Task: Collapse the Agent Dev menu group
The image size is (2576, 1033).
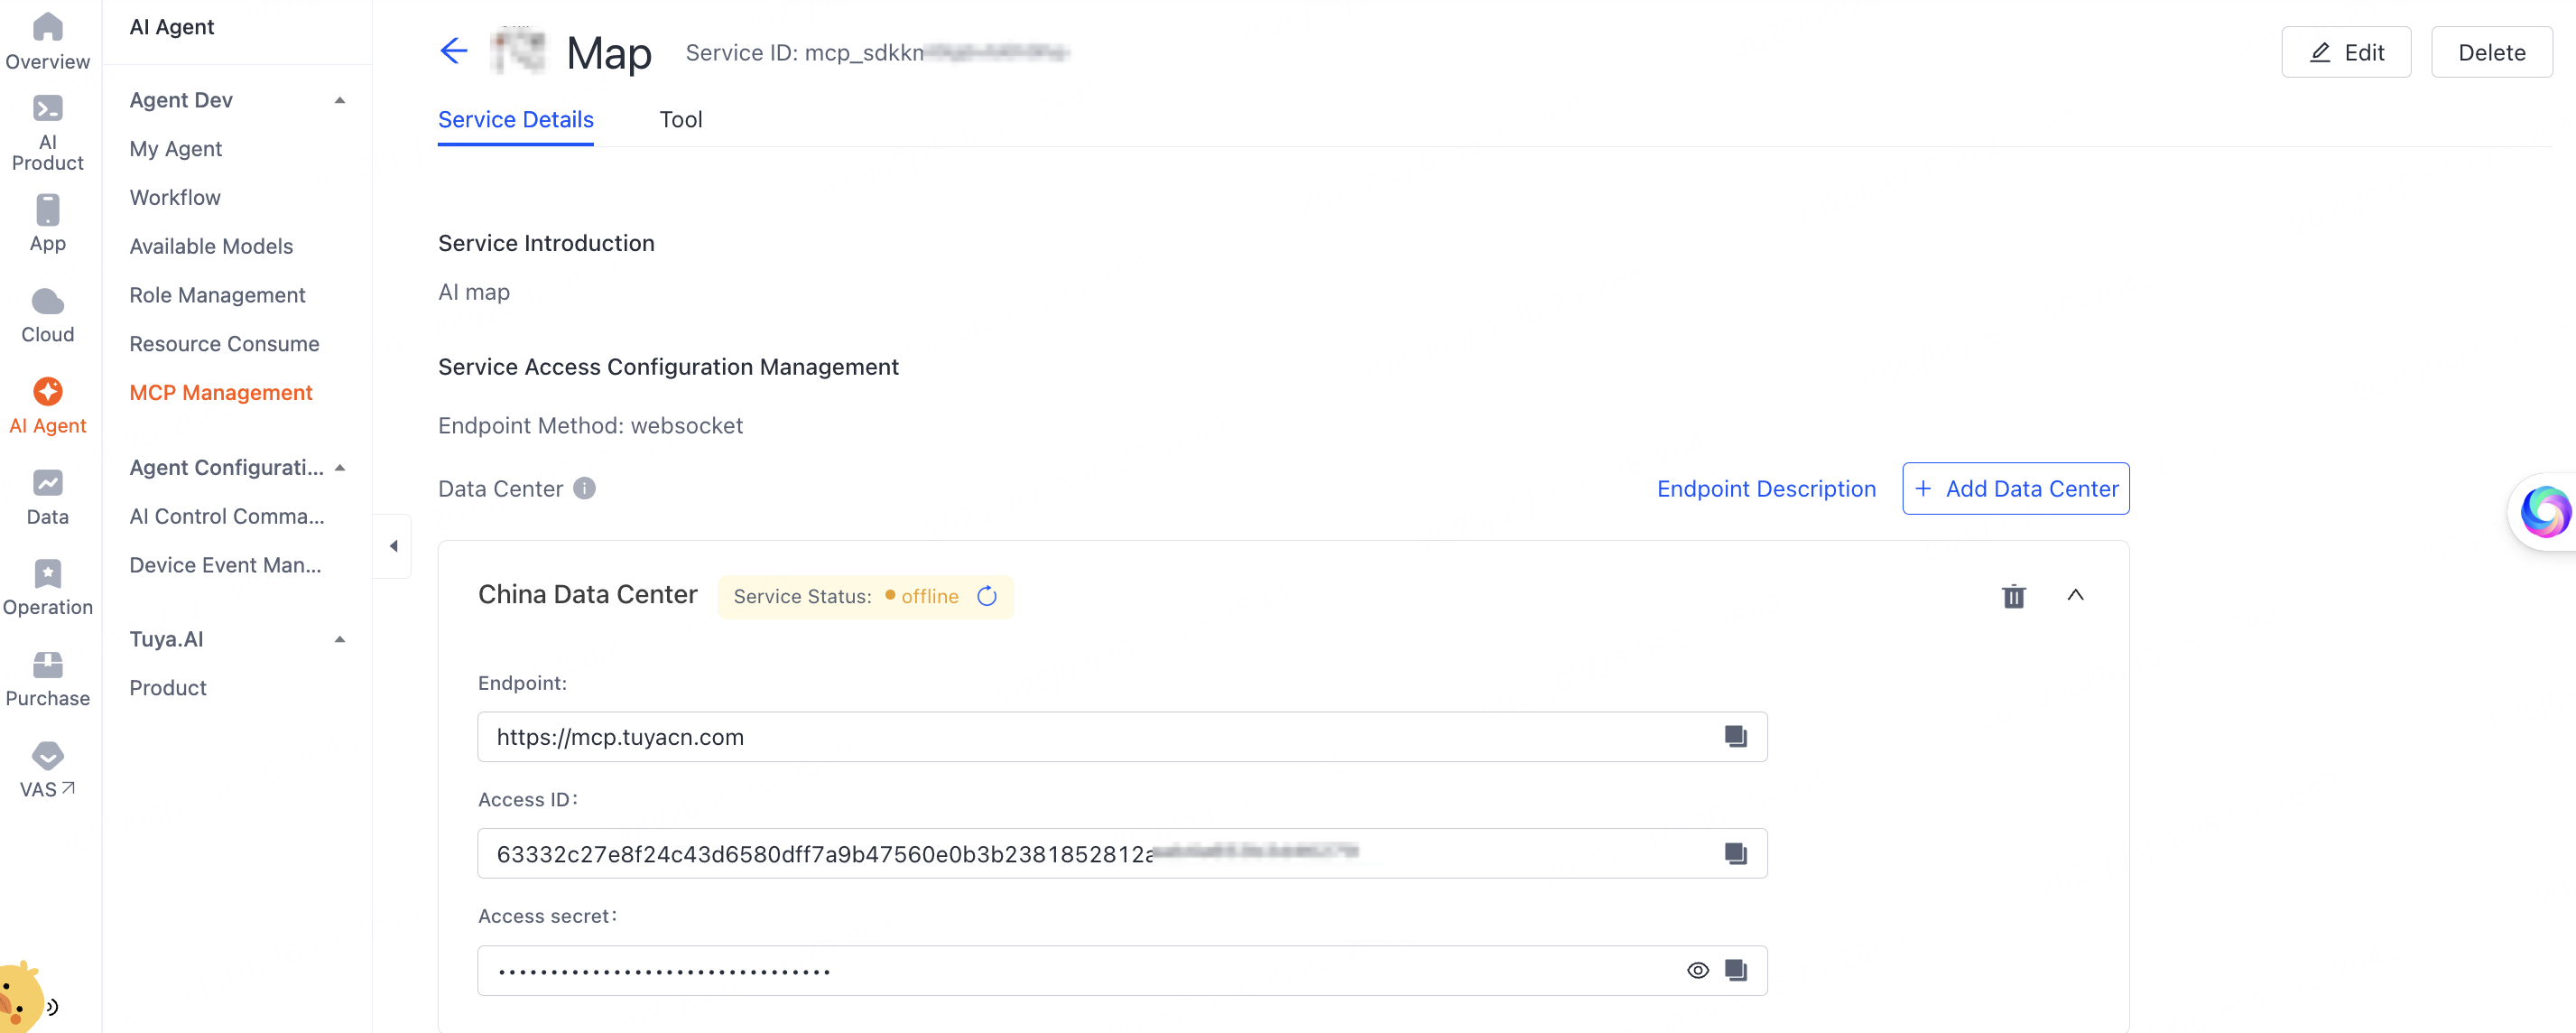Action: pyautogui.click(x=340, y=100)
